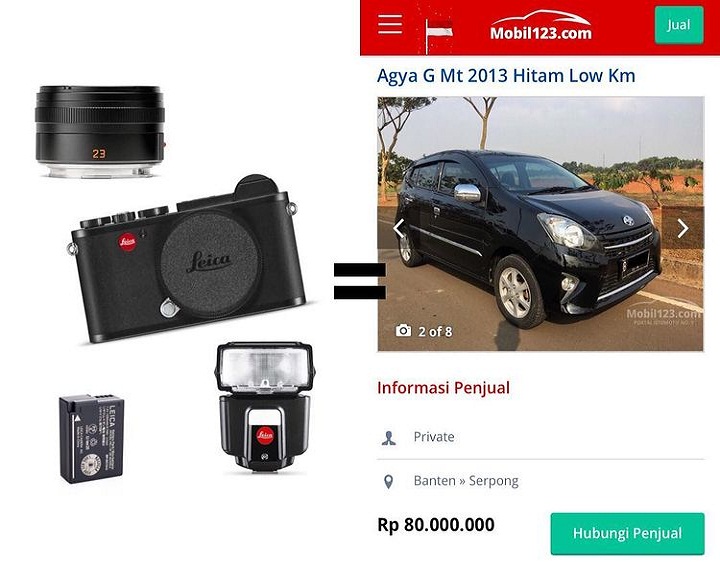The width and height of the screenshot is (720, 562).
Task: Open the black Agya car photo
Action: tap(540, 224)
